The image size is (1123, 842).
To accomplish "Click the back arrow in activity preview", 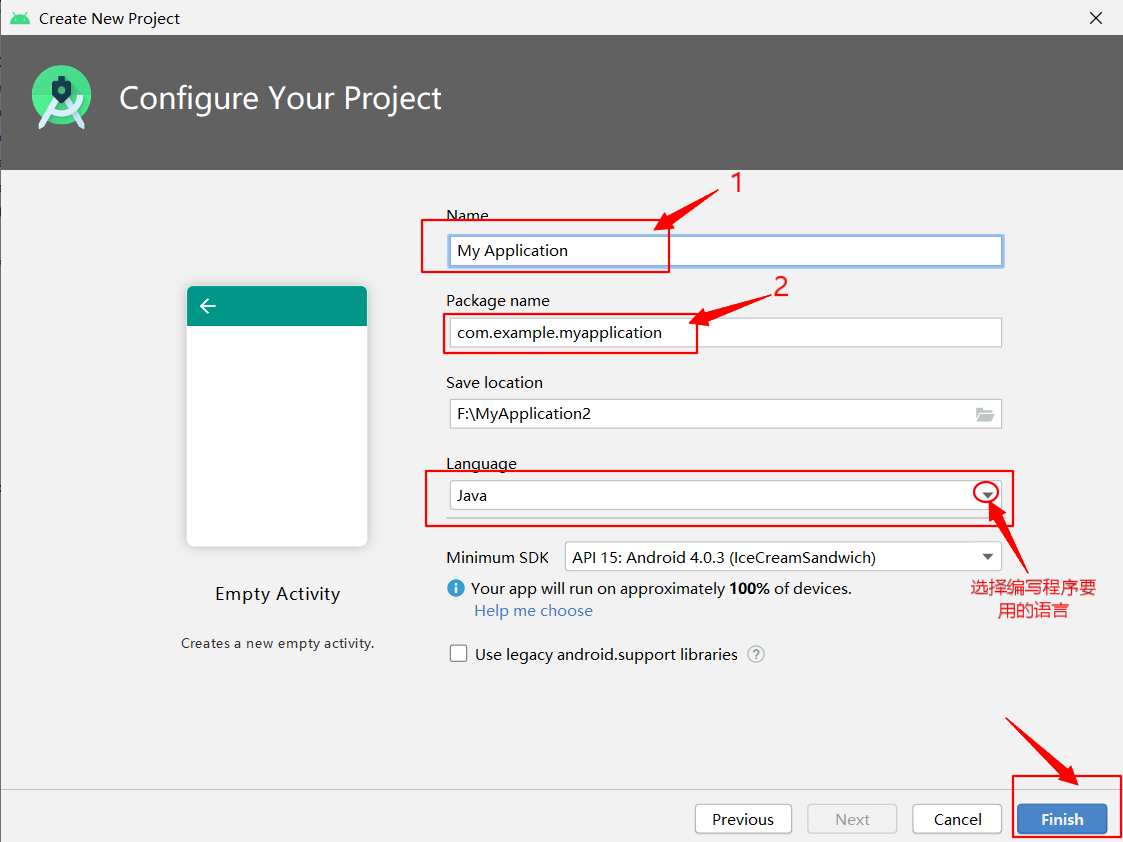I will tap(208, 306).
